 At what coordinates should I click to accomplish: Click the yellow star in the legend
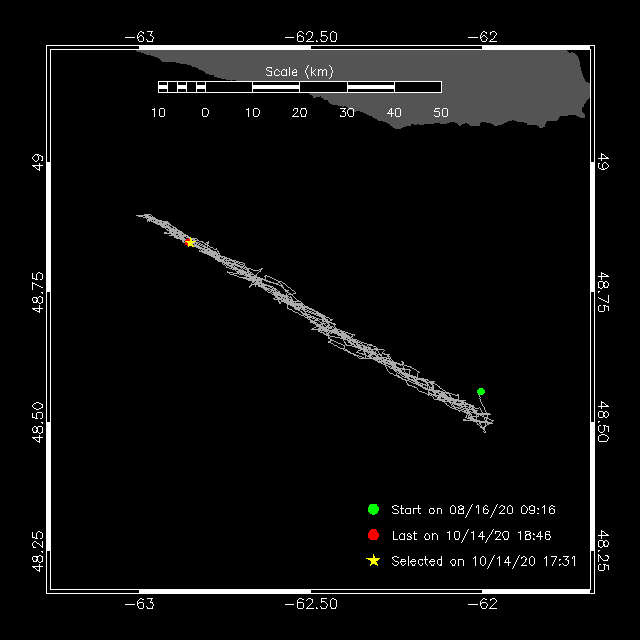(373, 561)
